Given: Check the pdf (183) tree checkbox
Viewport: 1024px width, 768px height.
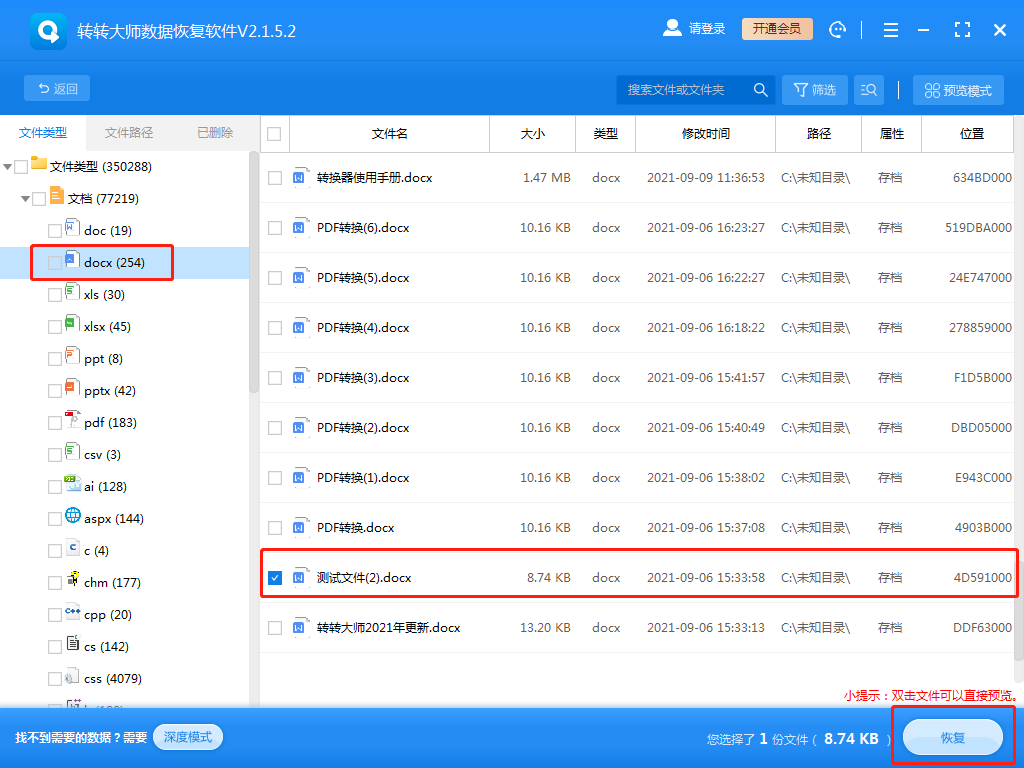Looking at the screenshot, I should click(x=55, y=423).
